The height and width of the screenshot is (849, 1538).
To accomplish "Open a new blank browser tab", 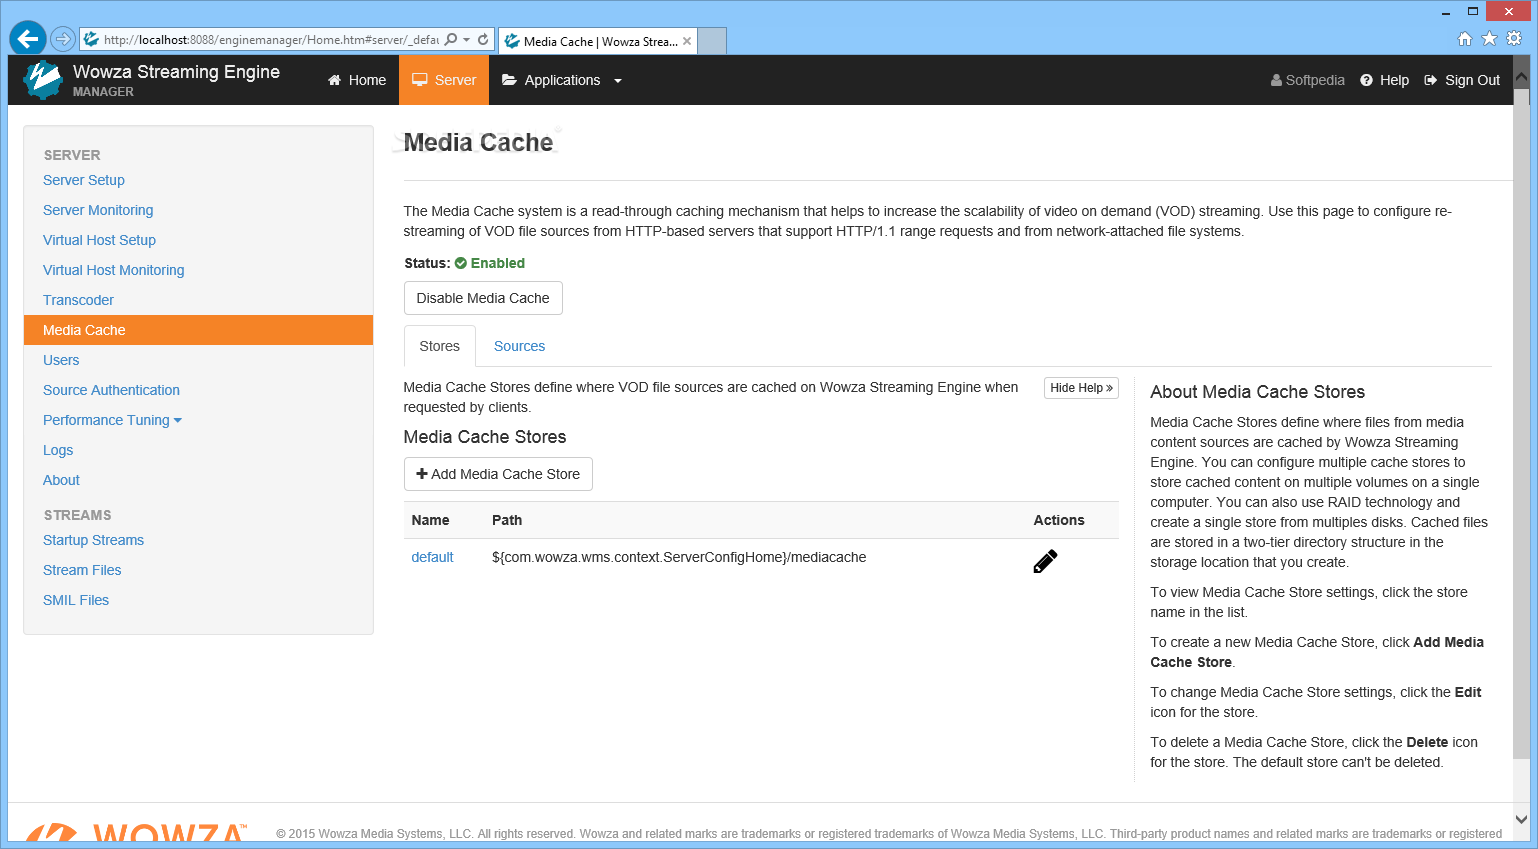I will (711, 41).
